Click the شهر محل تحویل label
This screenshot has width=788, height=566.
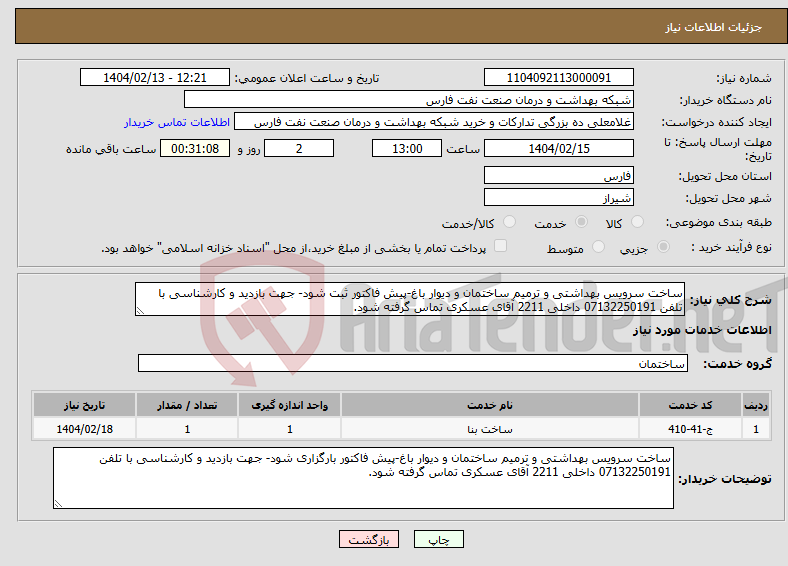coord(729,199)
